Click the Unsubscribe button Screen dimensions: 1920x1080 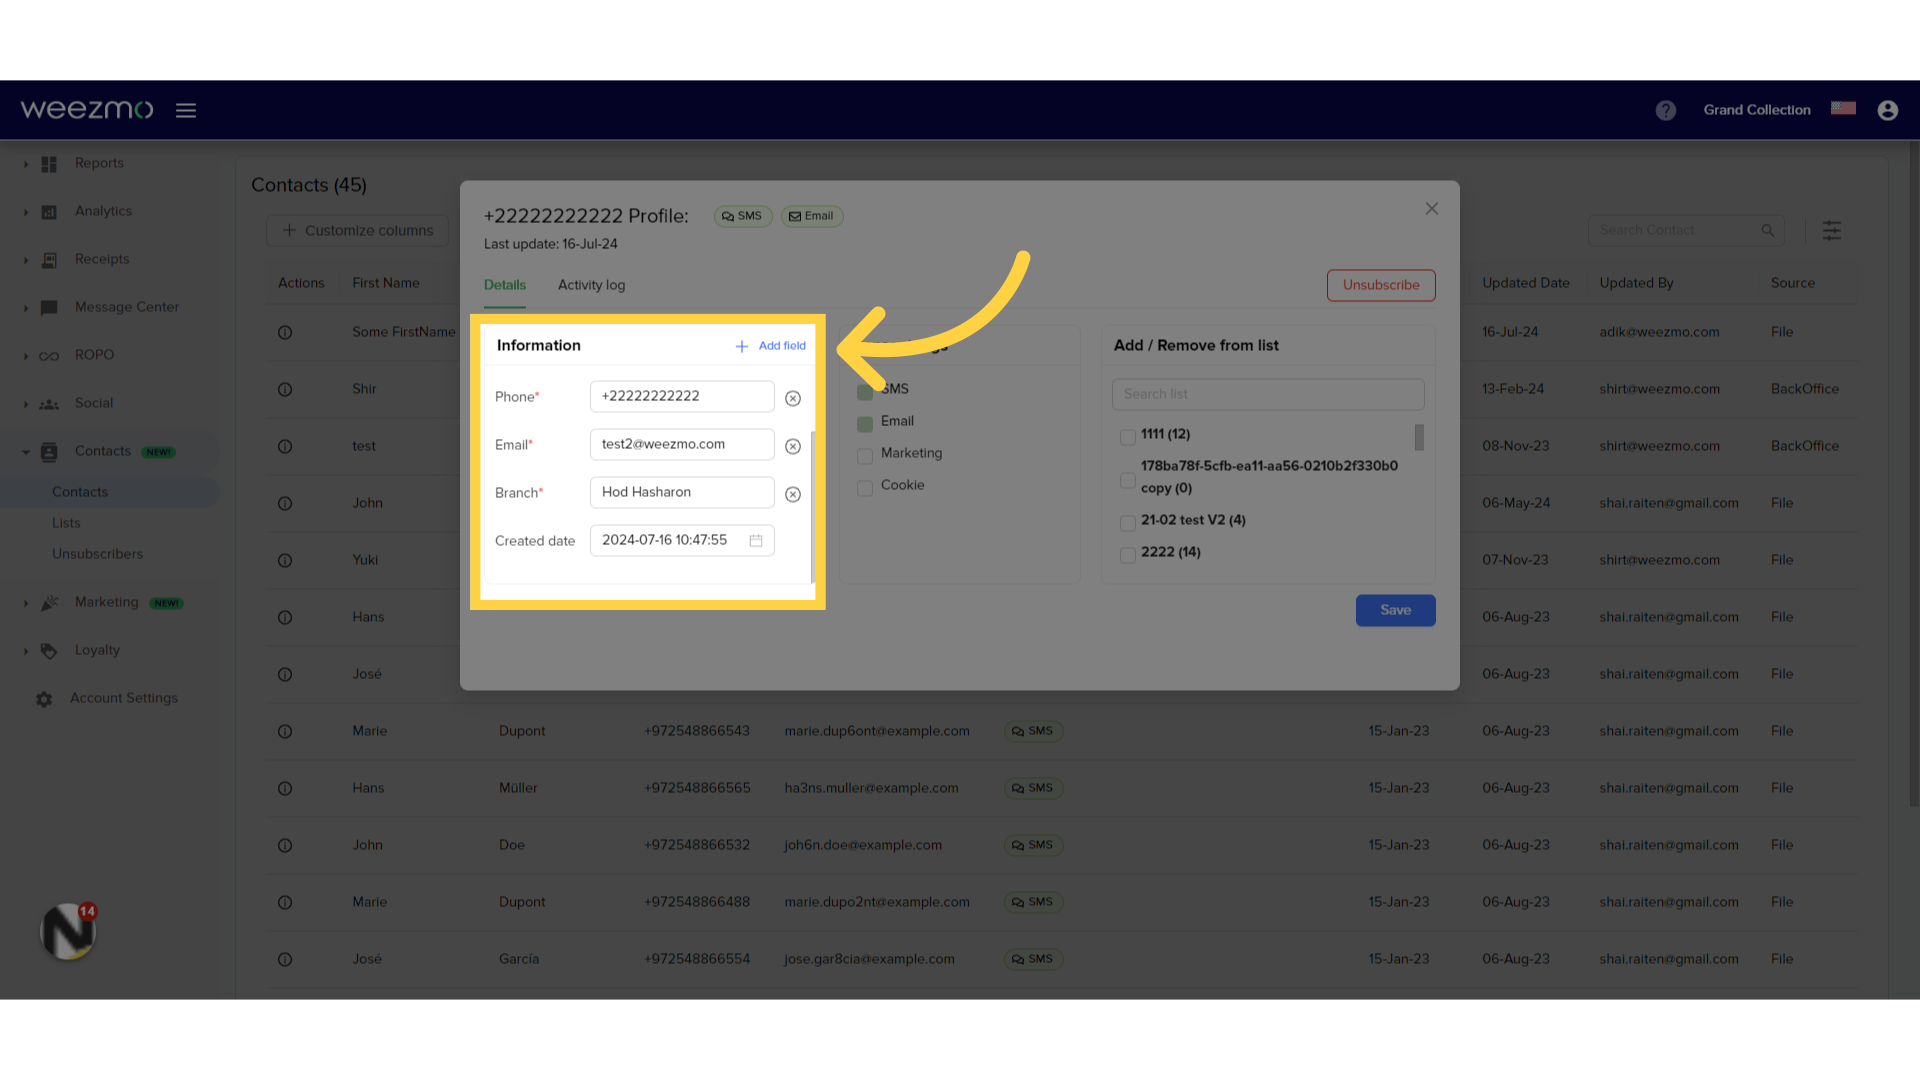1381,285
